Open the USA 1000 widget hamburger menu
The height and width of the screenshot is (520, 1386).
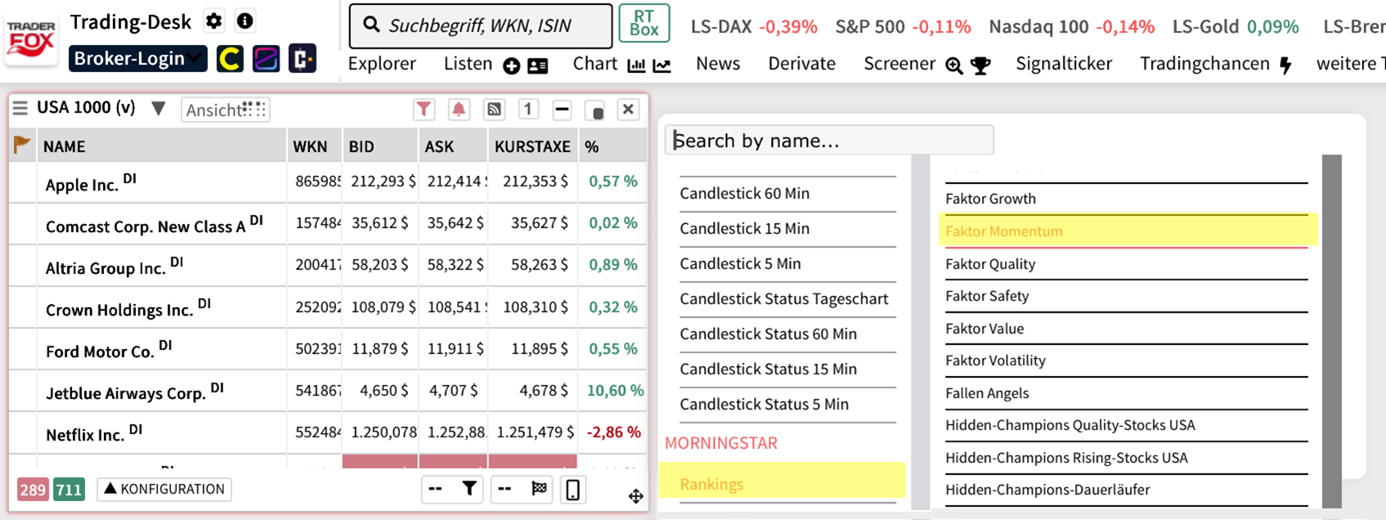coord(20,109)
